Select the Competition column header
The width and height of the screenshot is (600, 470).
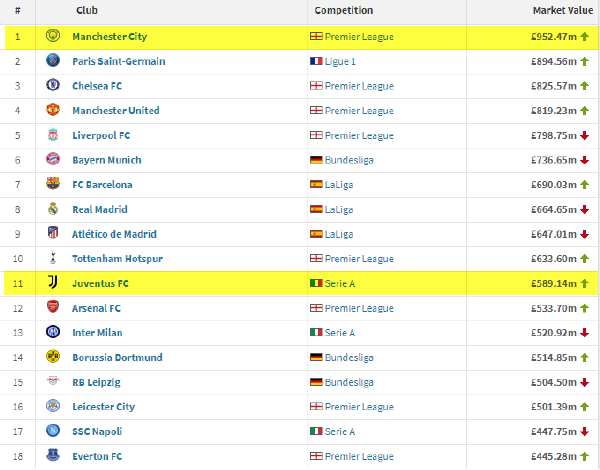point(344,10)
